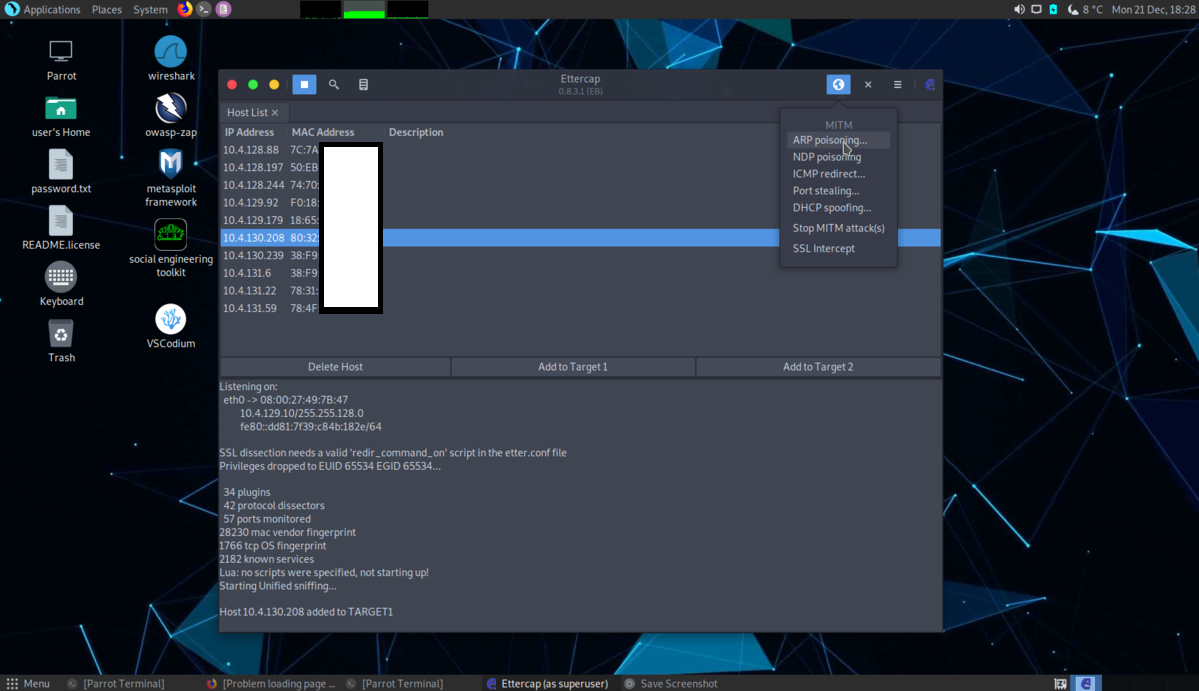Click the X stop-MITM toolbar icon
This screenshot has width=1199, height=691.
tap(868, 84)
